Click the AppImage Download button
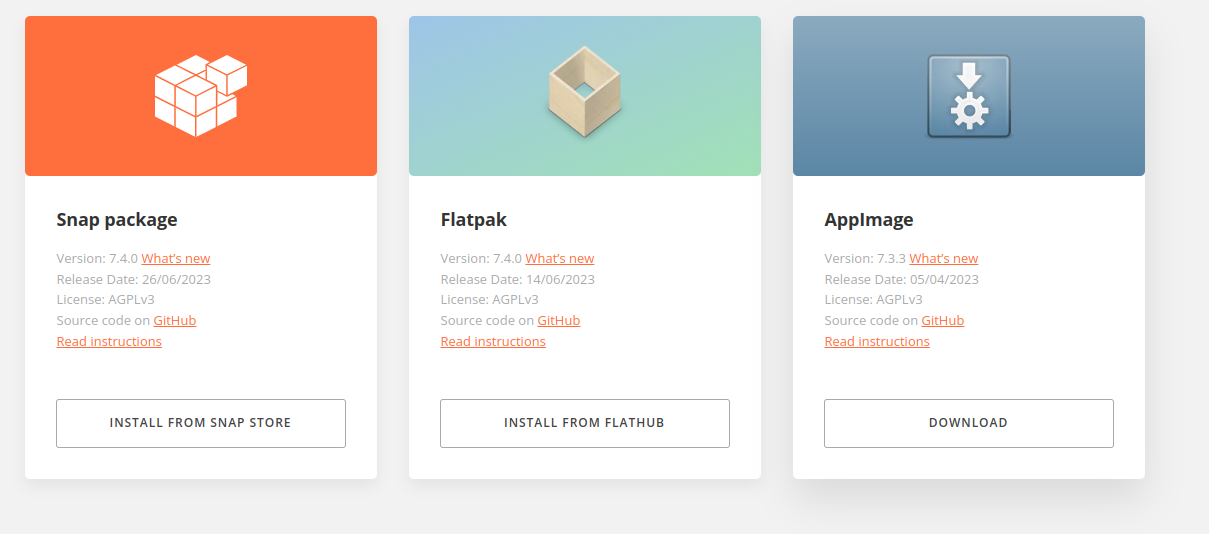1209x534 pixels. (969, 423)
